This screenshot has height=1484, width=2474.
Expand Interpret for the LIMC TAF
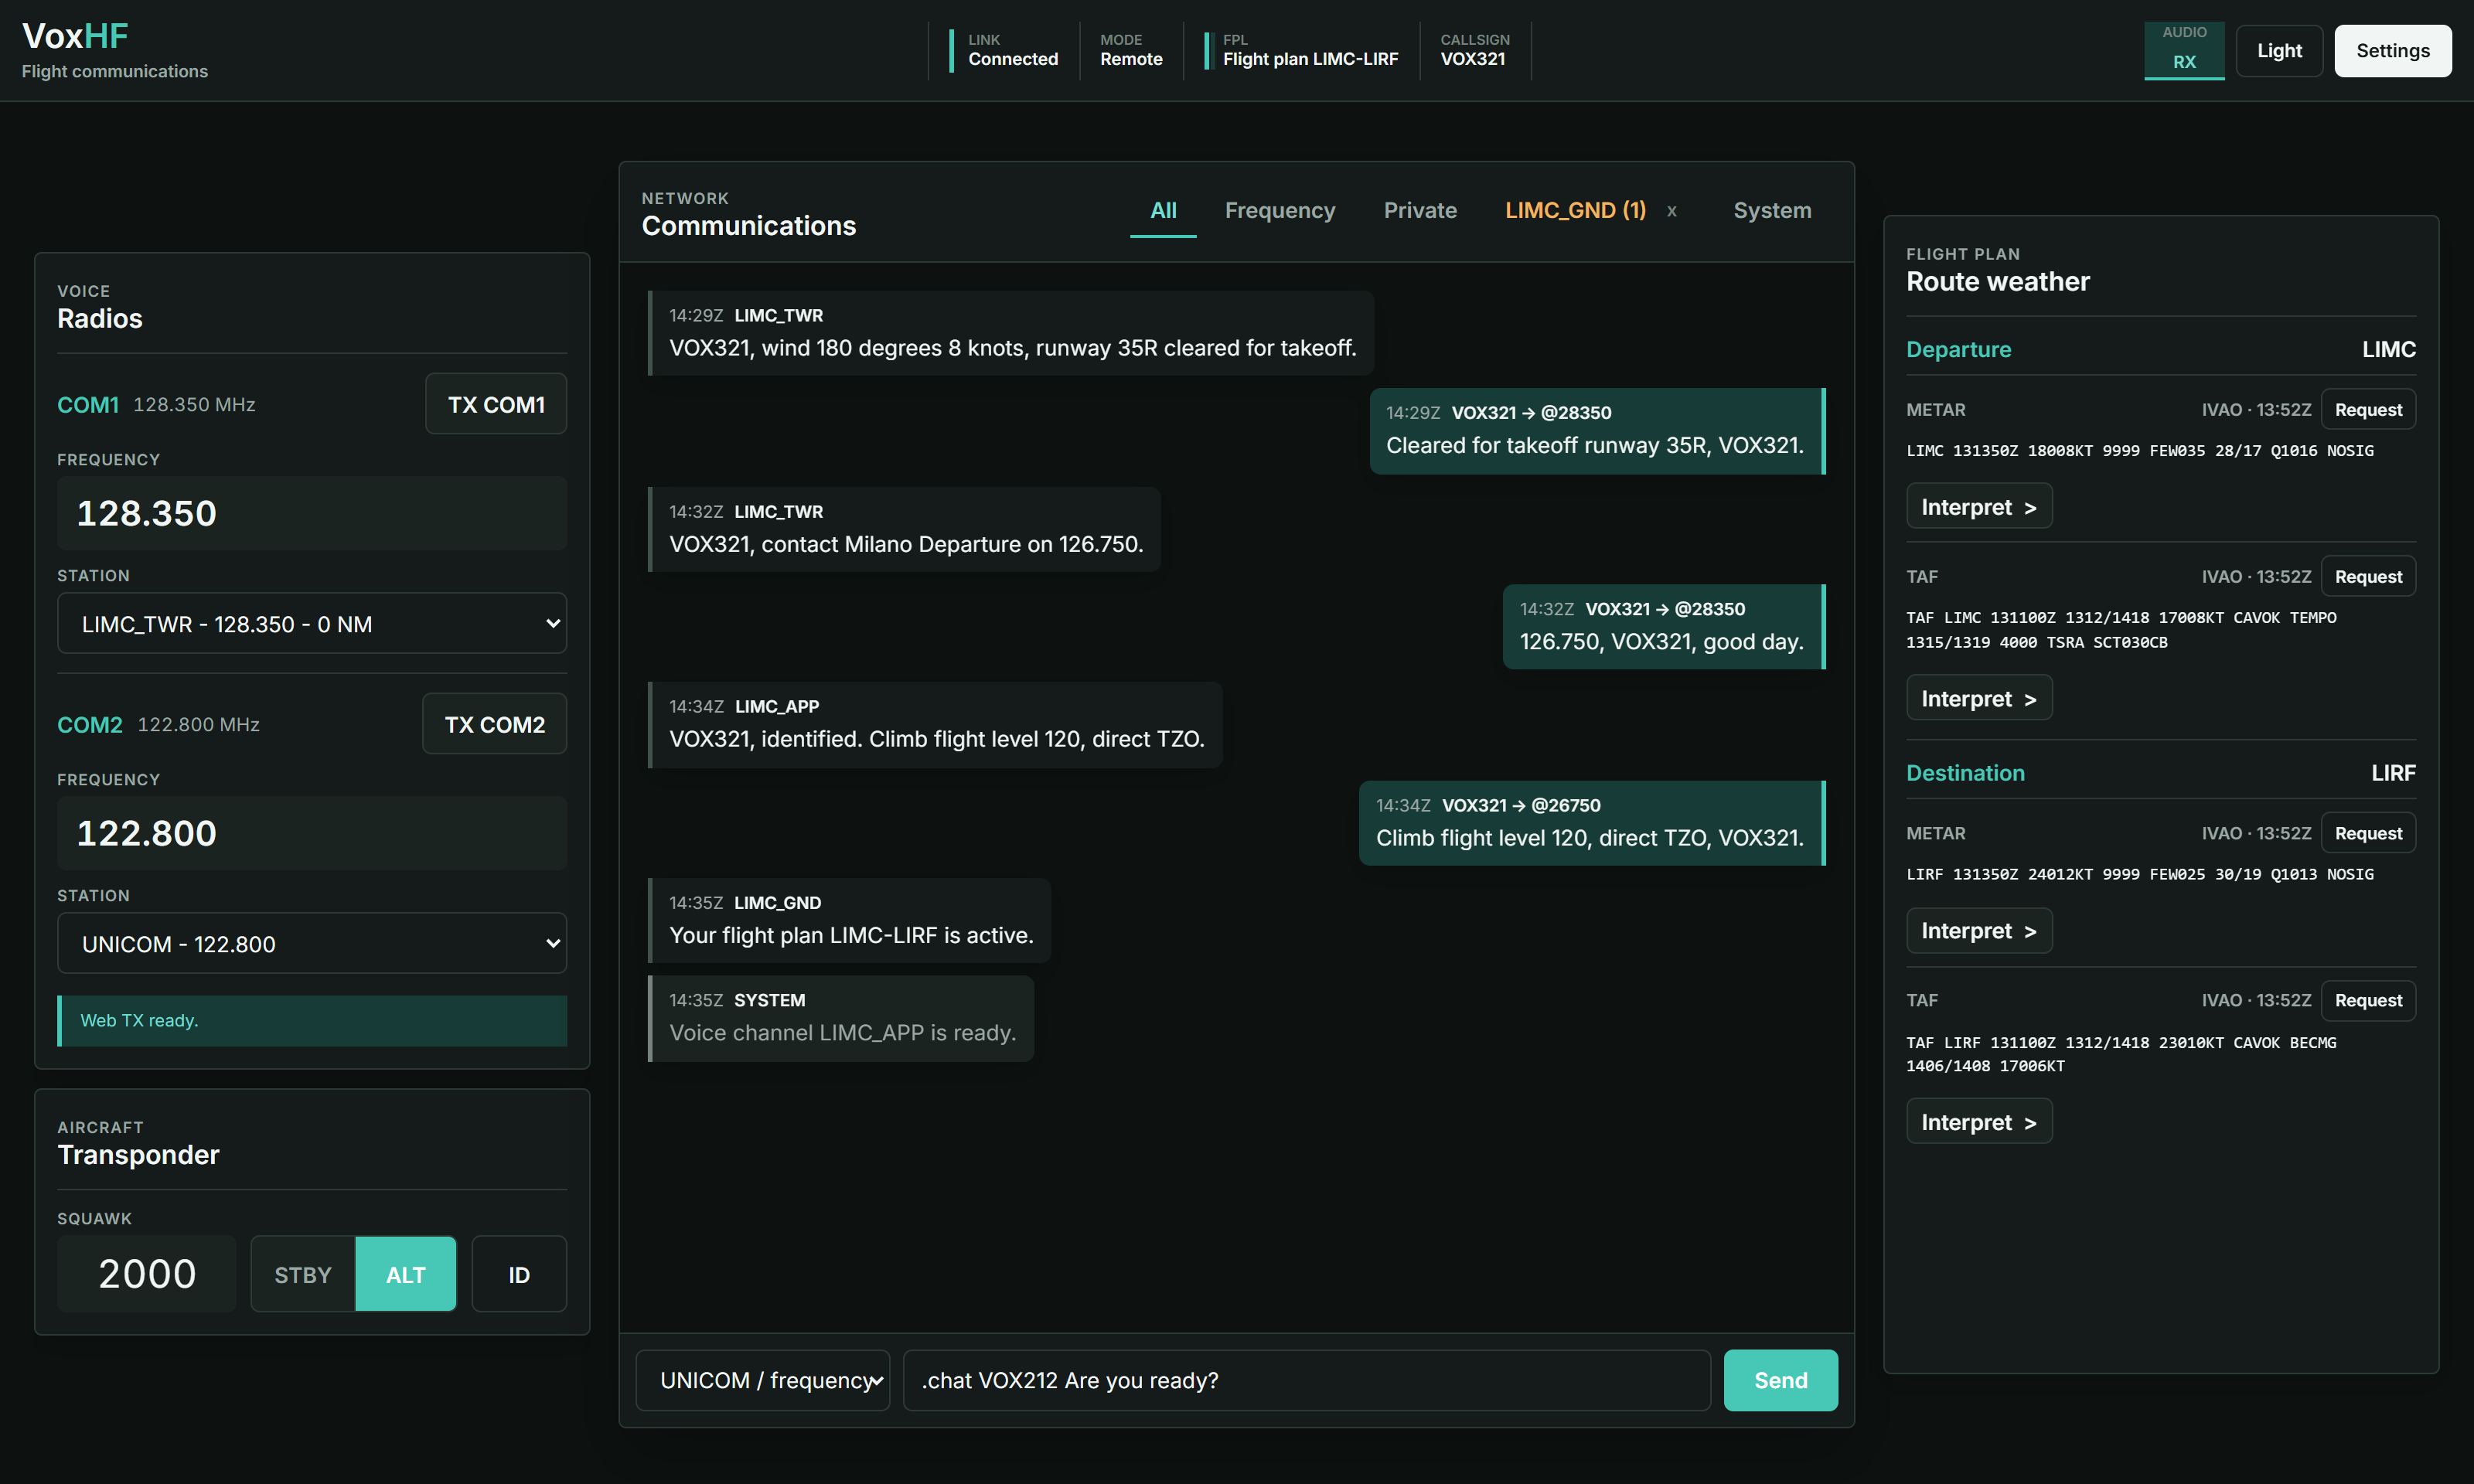coord(1979,699)
